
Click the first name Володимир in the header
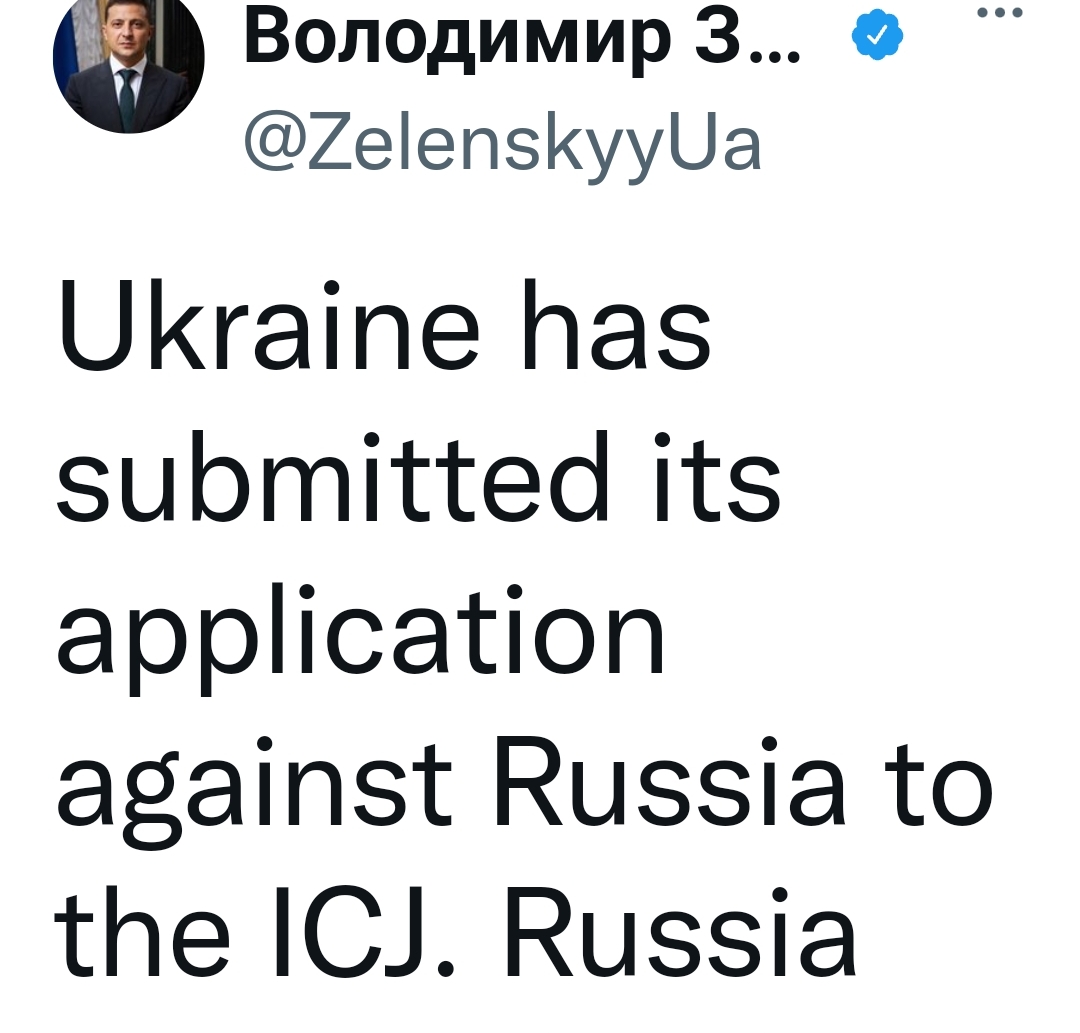[457, 39]
